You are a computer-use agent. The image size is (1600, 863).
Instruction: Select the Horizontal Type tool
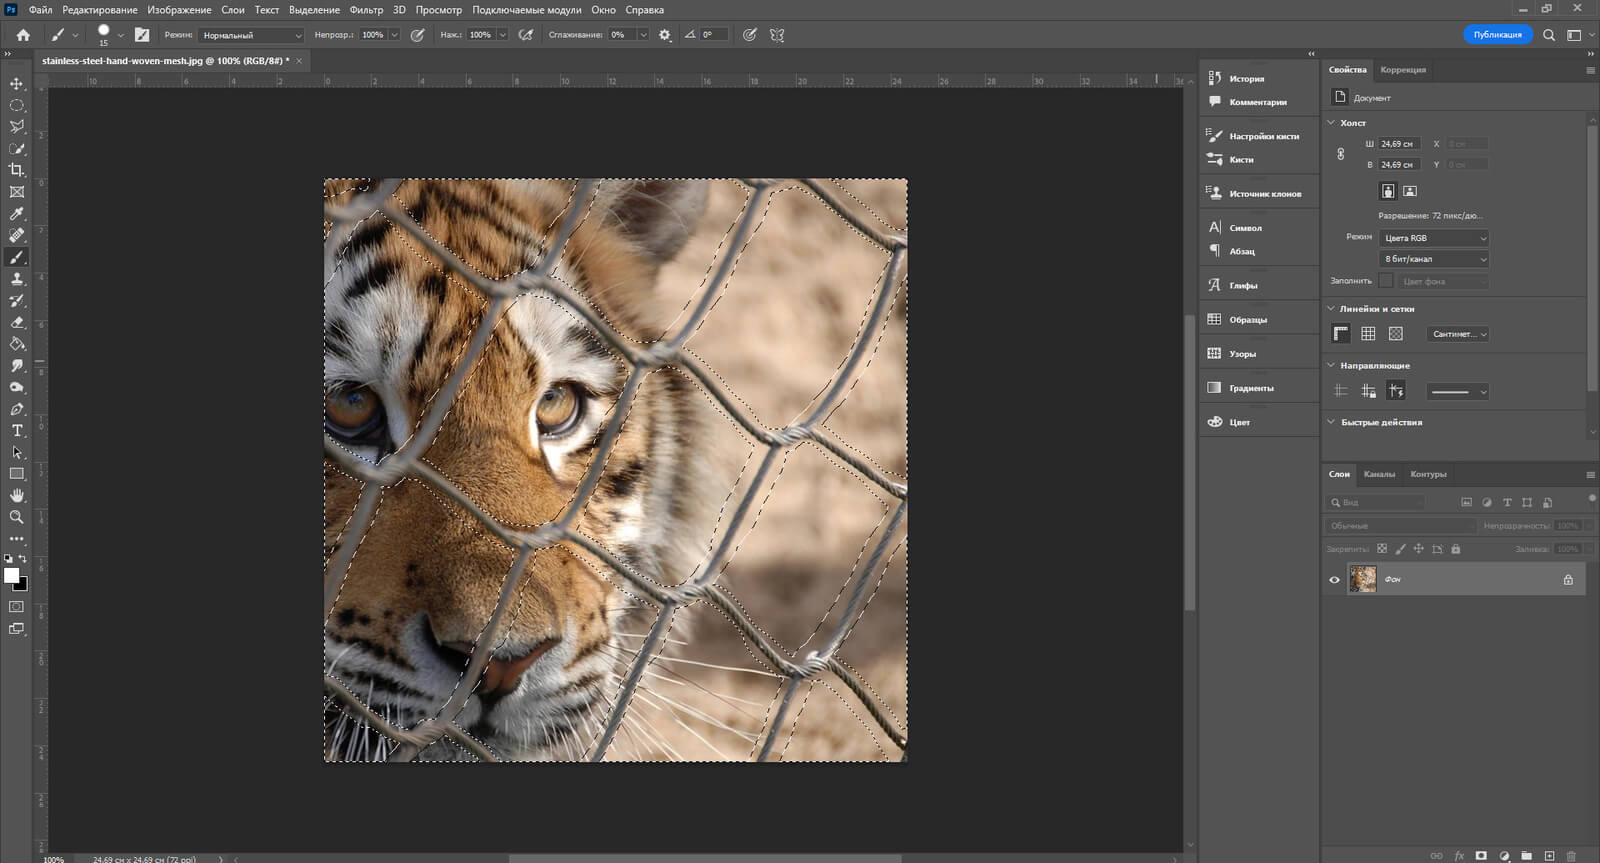coord(17,431)
